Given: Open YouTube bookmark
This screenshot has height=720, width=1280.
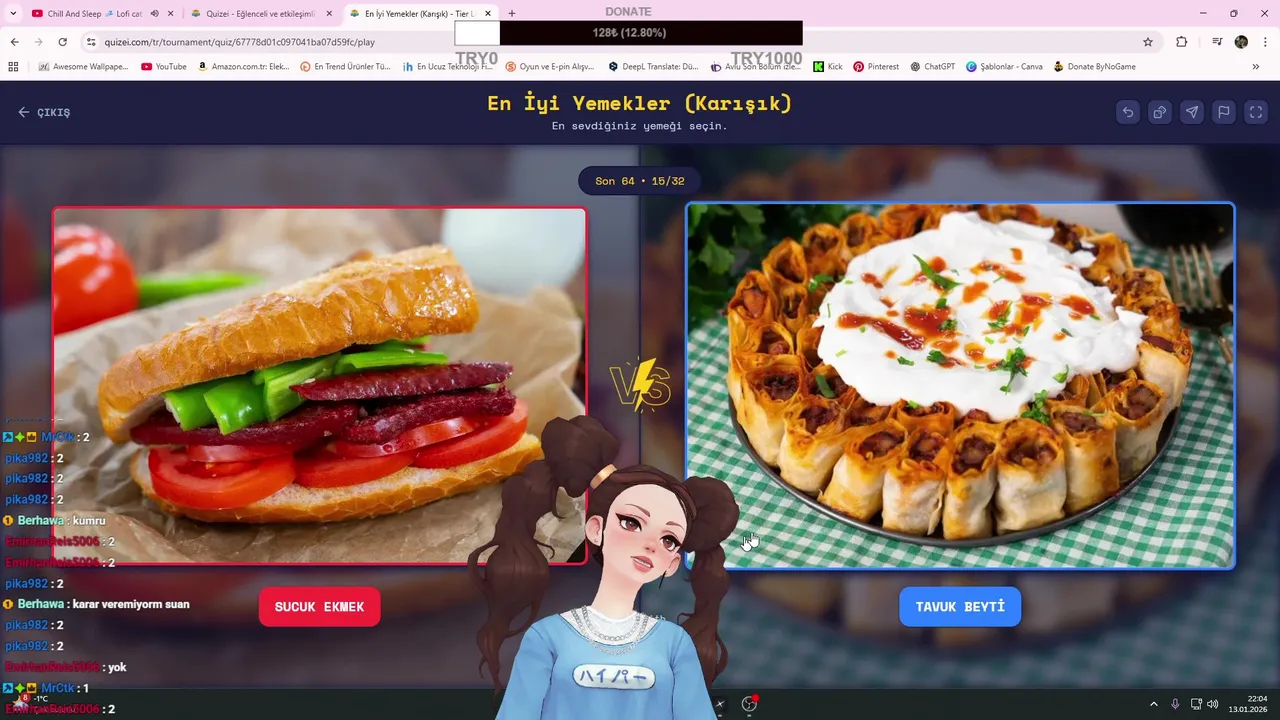Looking at the screenshot, I should click(x=164, y=67).
